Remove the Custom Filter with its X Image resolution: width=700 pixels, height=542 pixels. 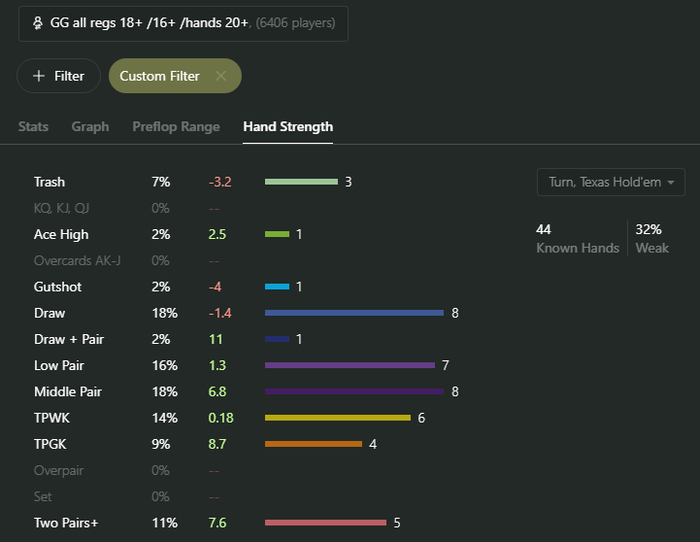221,76
